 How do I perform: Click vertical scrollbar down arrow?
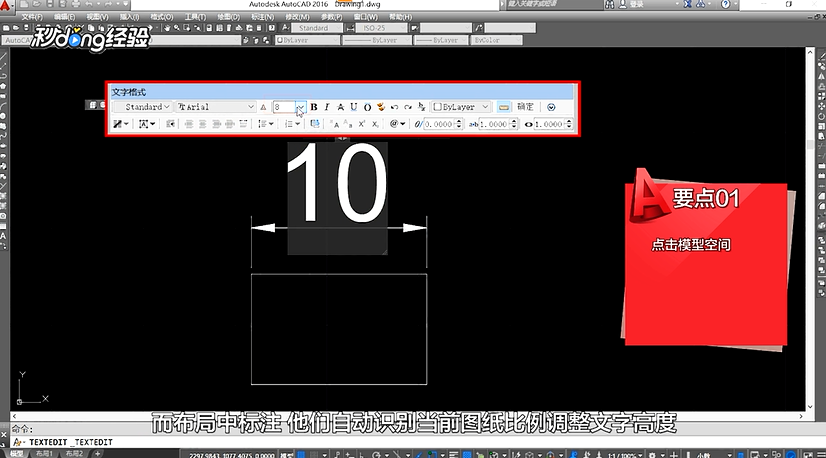810,407
